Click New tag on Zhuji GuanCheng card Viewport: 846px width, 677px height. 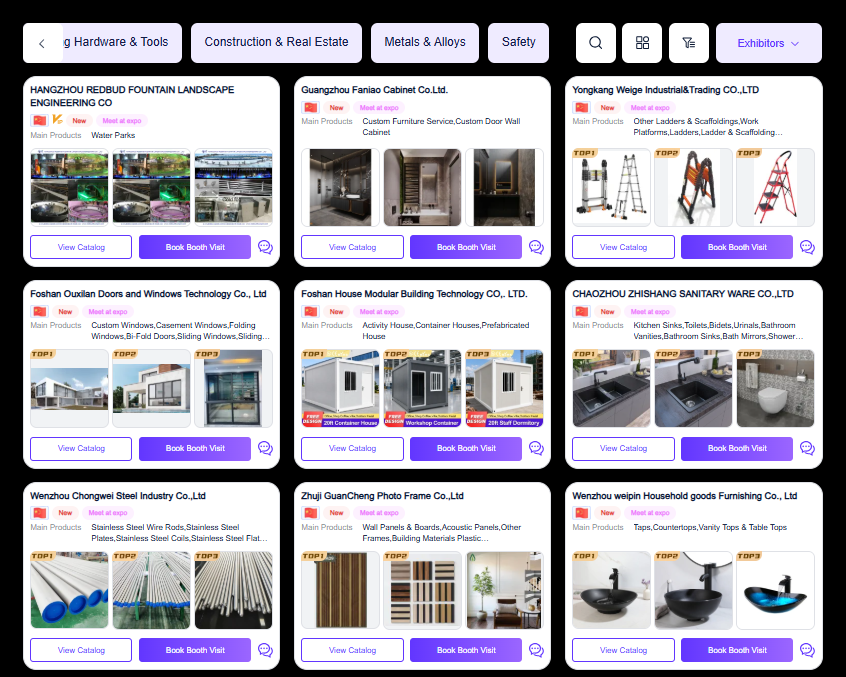[337, 513]
